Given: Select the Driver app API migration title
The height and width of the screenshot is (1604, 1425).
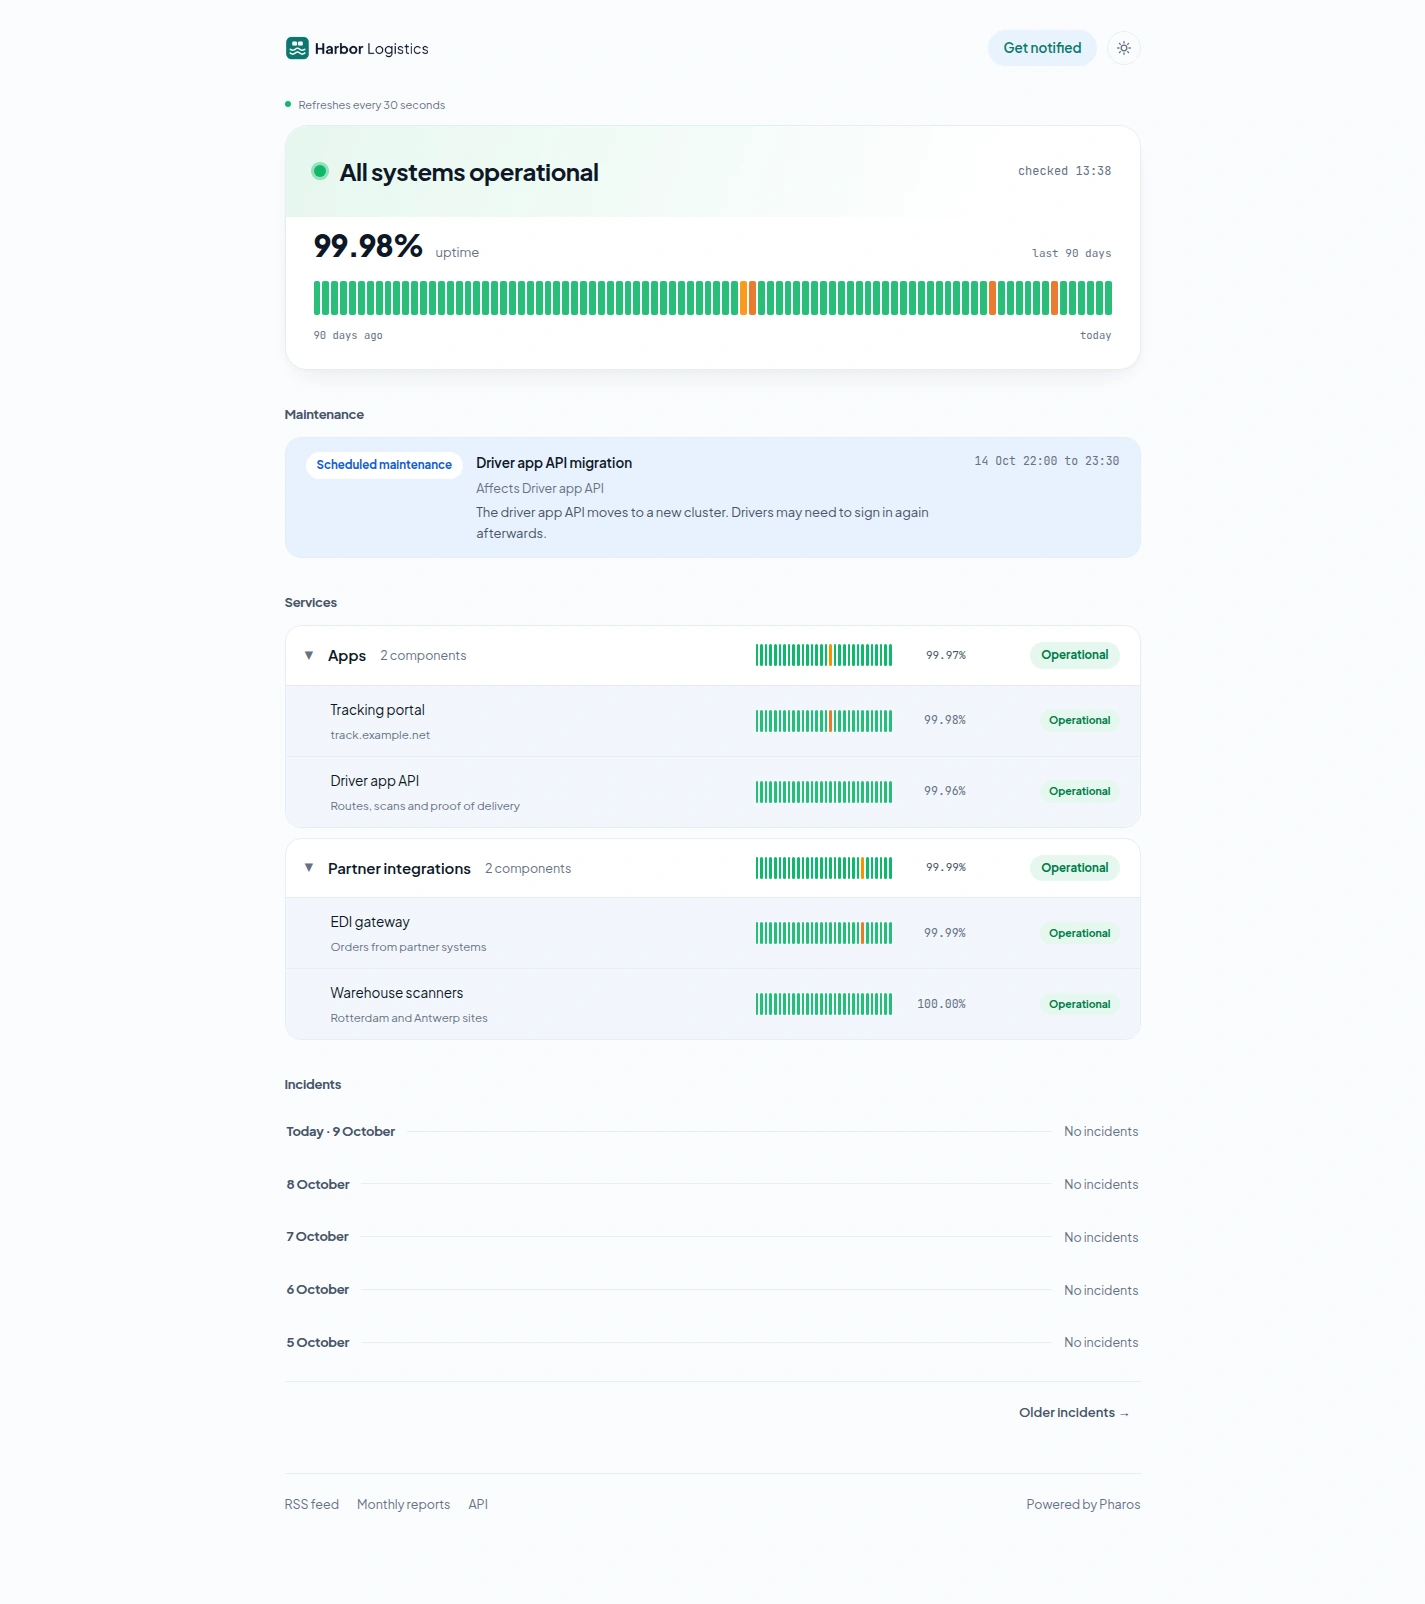Looking at the screenshot, I should point(554,463).
